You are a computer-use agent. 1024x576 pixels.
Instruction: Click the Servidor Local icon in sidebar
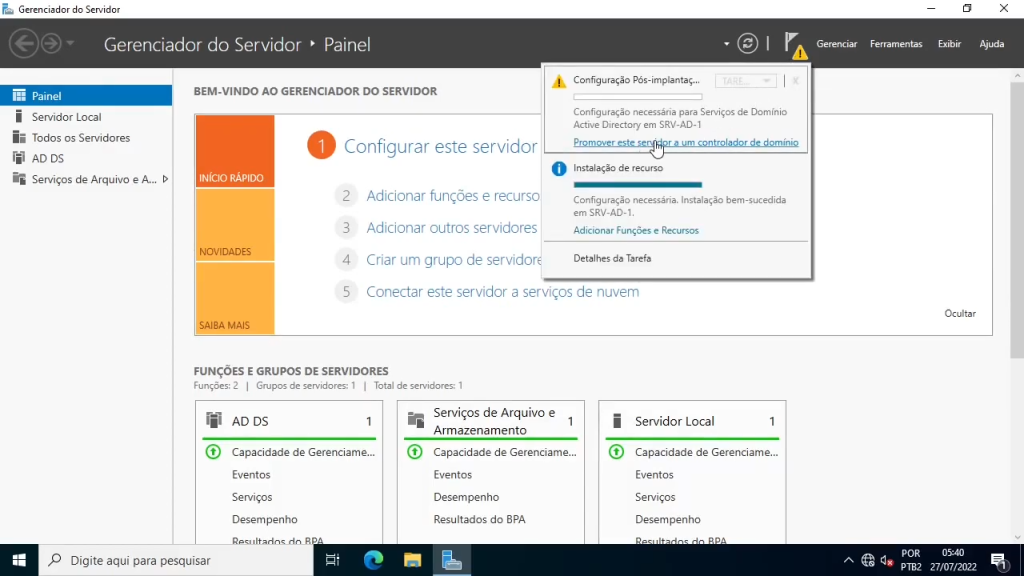point(19,116)
